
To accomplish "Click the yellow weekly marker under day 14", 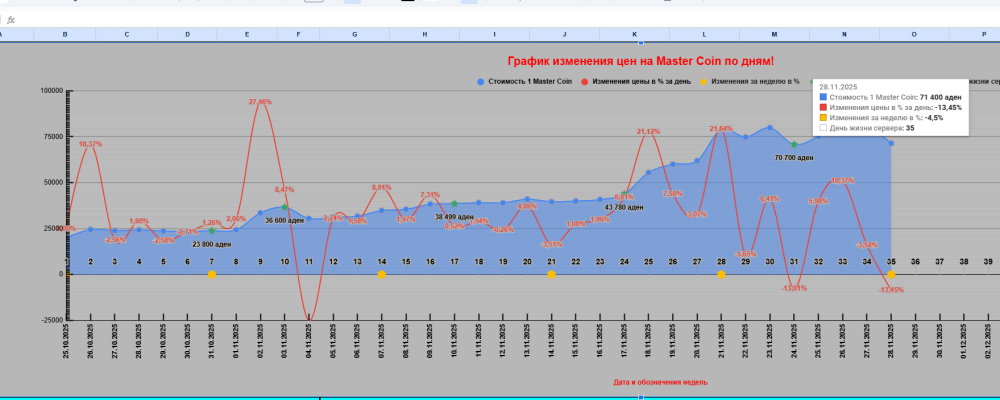I will [381, 274].
